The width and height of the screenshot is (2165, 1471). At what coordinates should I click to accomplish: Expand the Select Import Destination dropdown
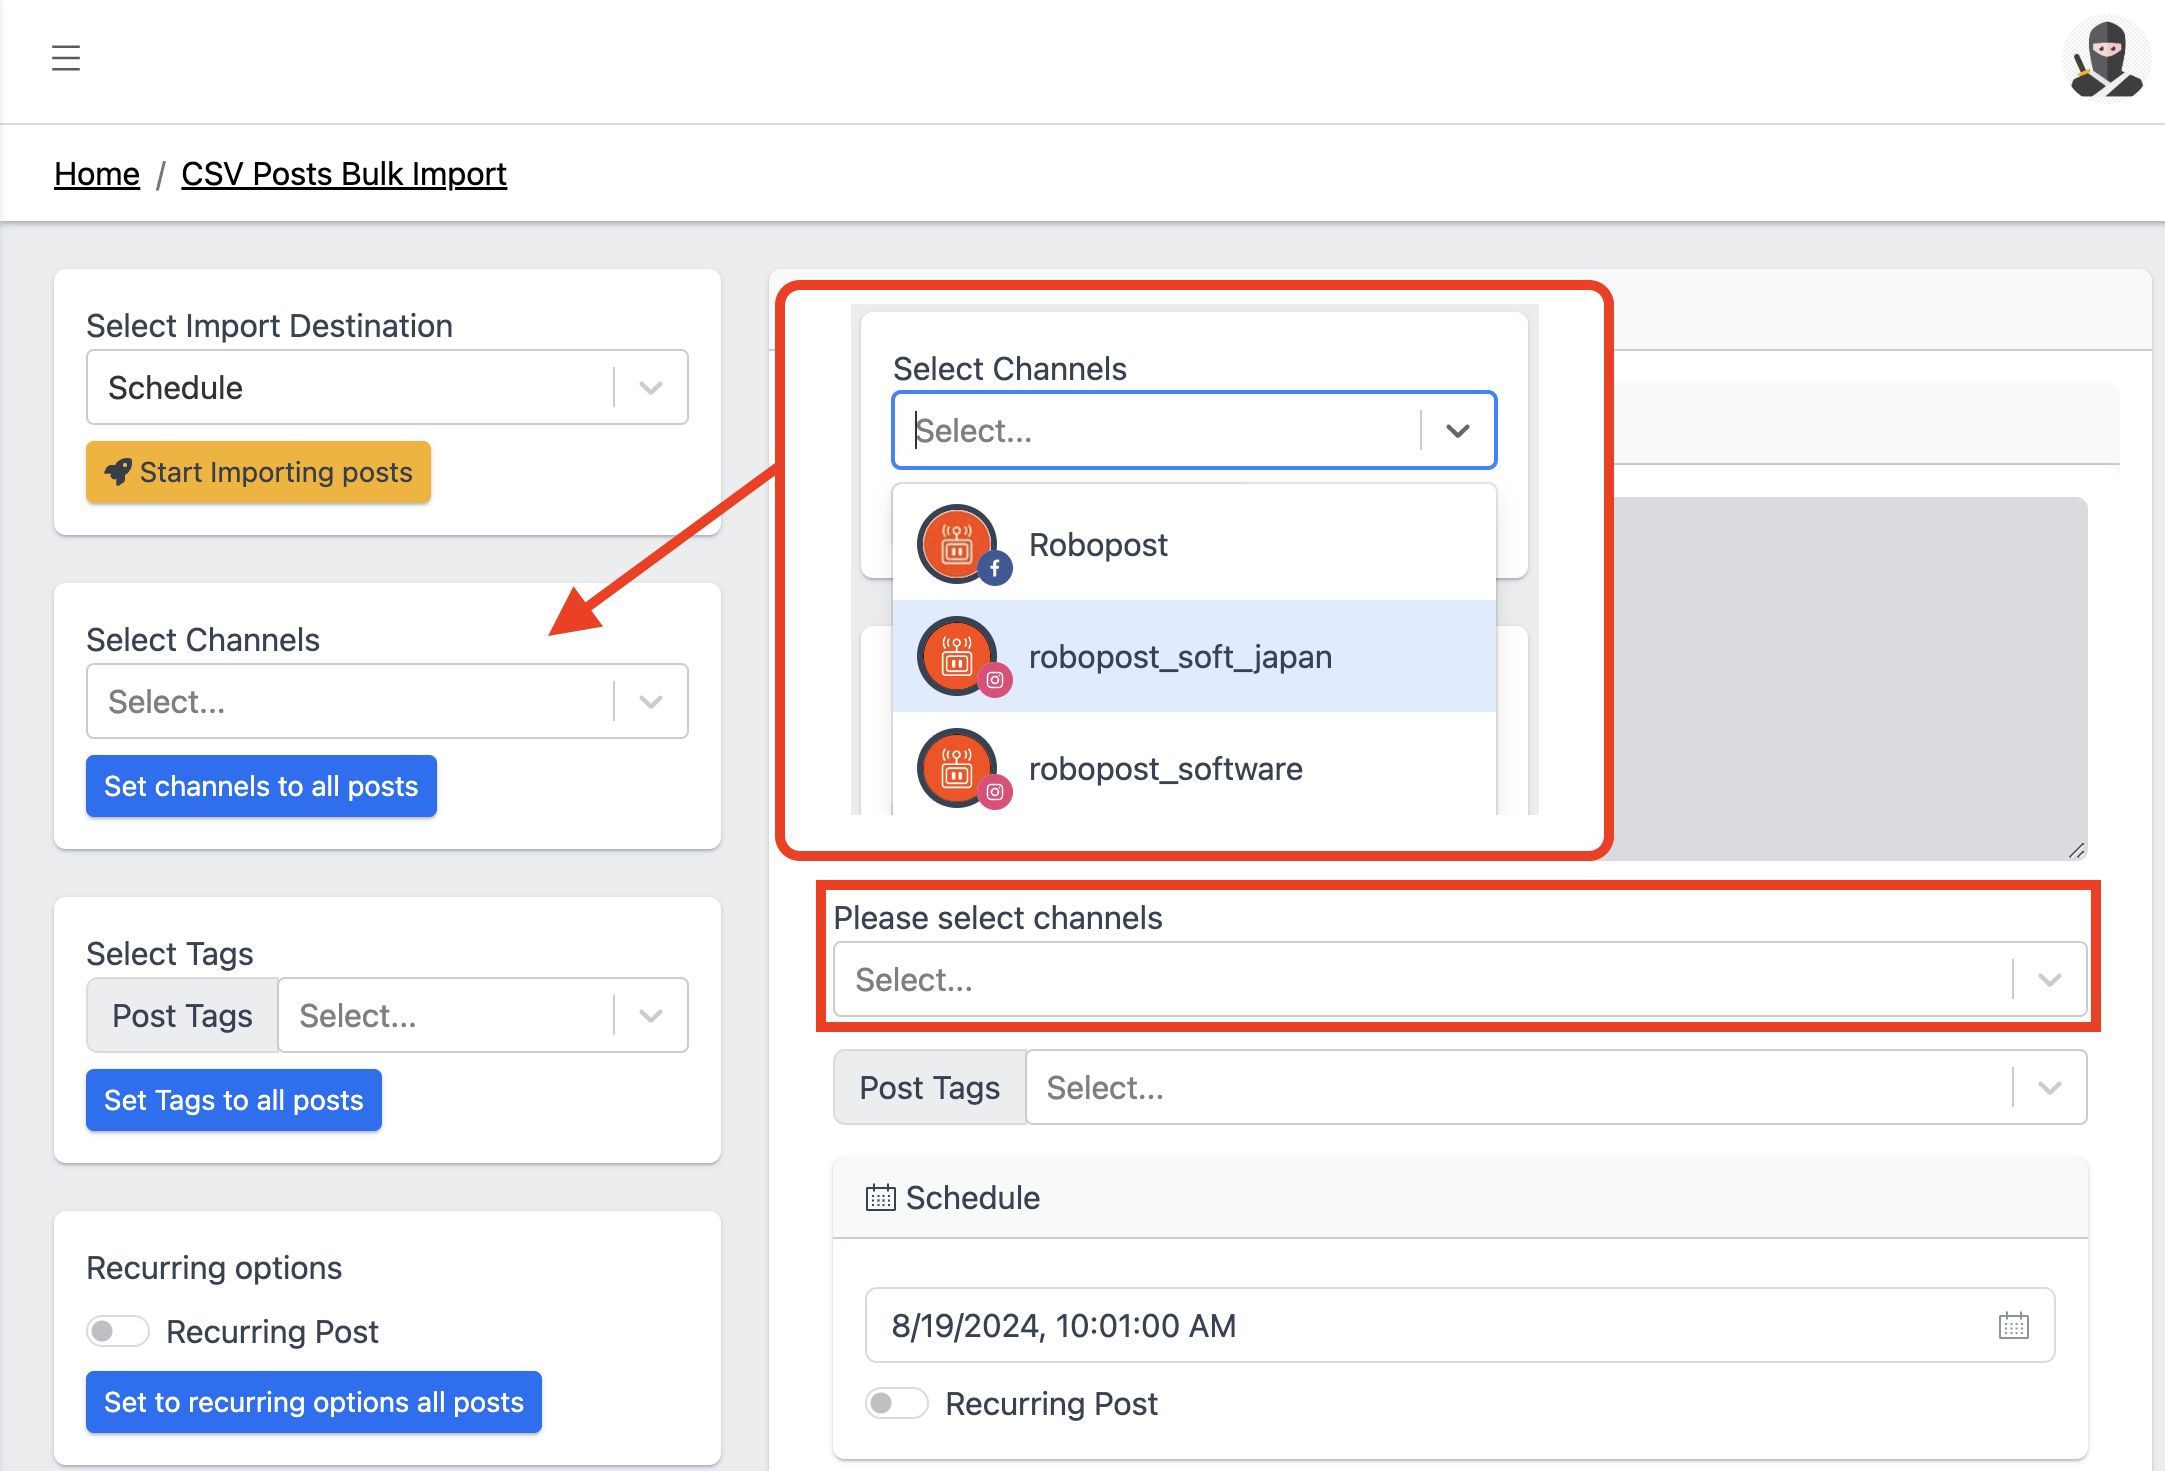click(x=387, y=387)
